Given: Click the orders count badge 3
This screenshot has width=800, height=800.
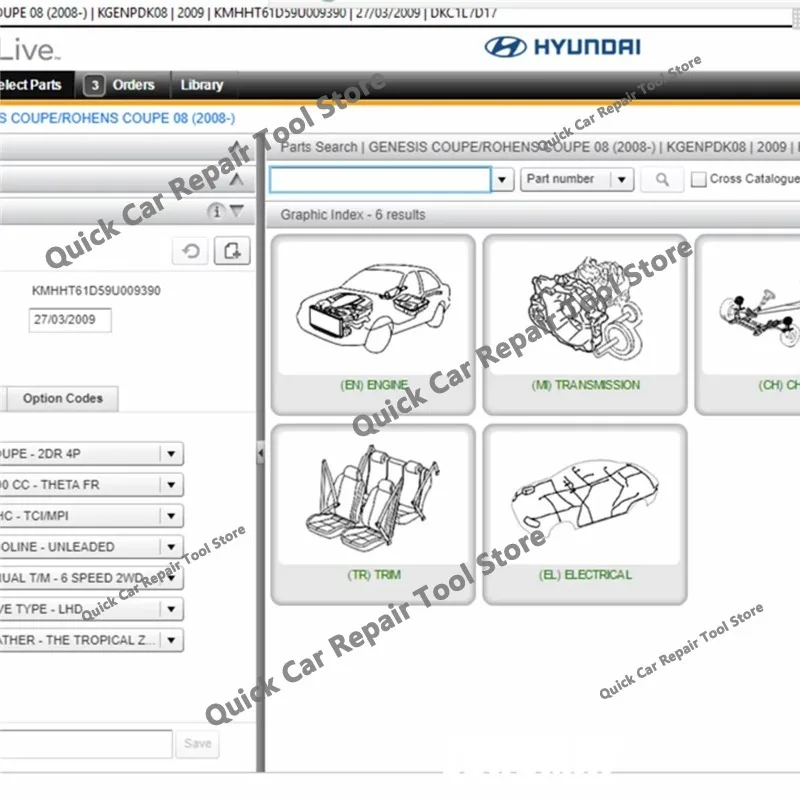Looking at the screenshot, I should (x=94, y=85).
